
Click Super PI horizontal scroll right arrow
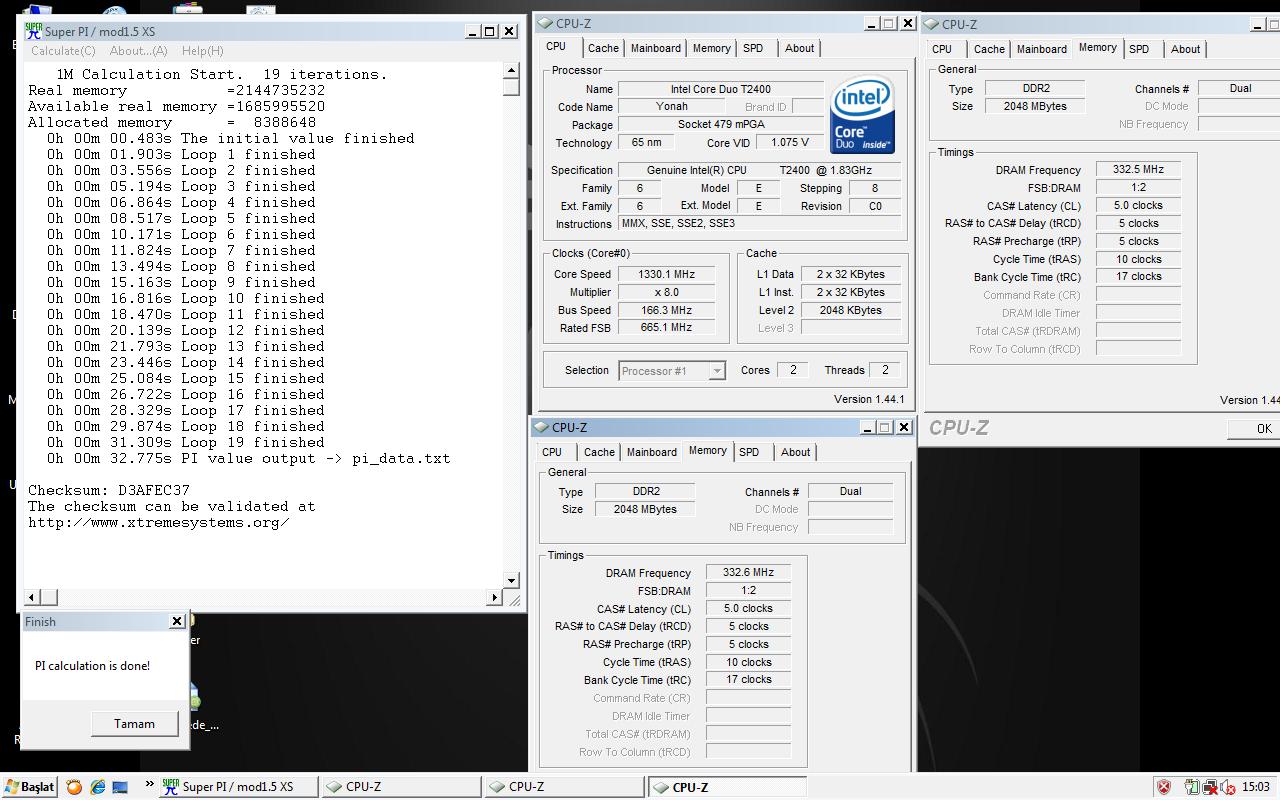point(494,597)
